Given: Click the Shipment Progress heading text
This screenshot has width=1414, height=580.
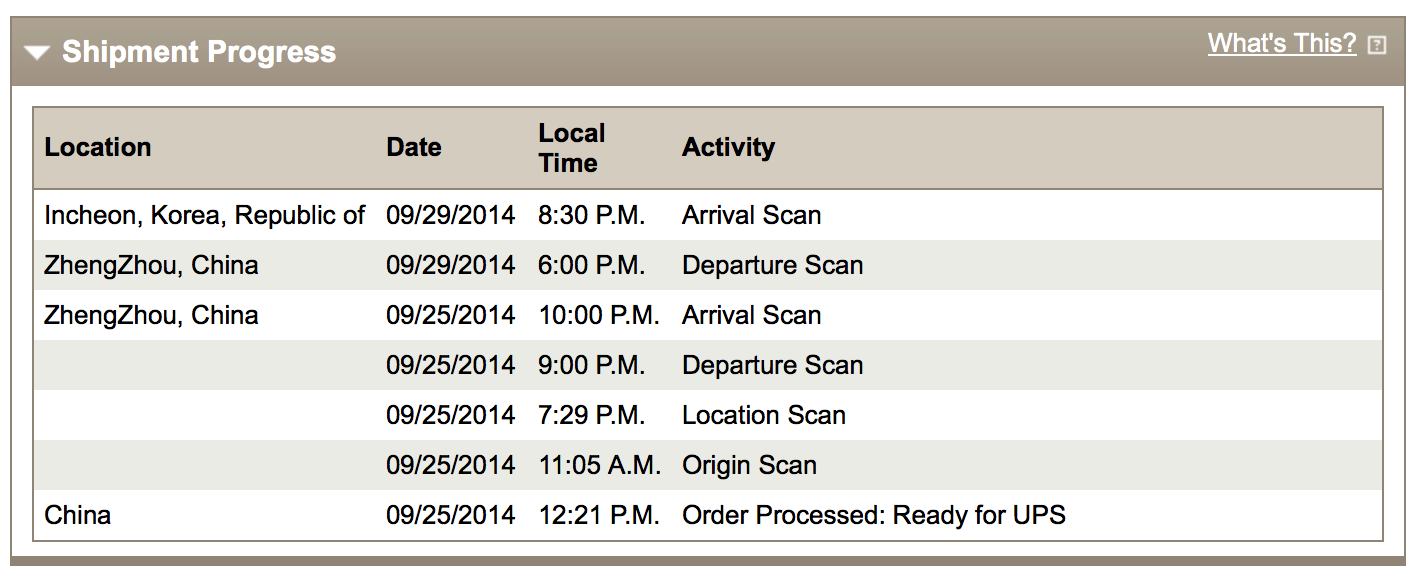Looking at the screenshot, I should point(199,52).
